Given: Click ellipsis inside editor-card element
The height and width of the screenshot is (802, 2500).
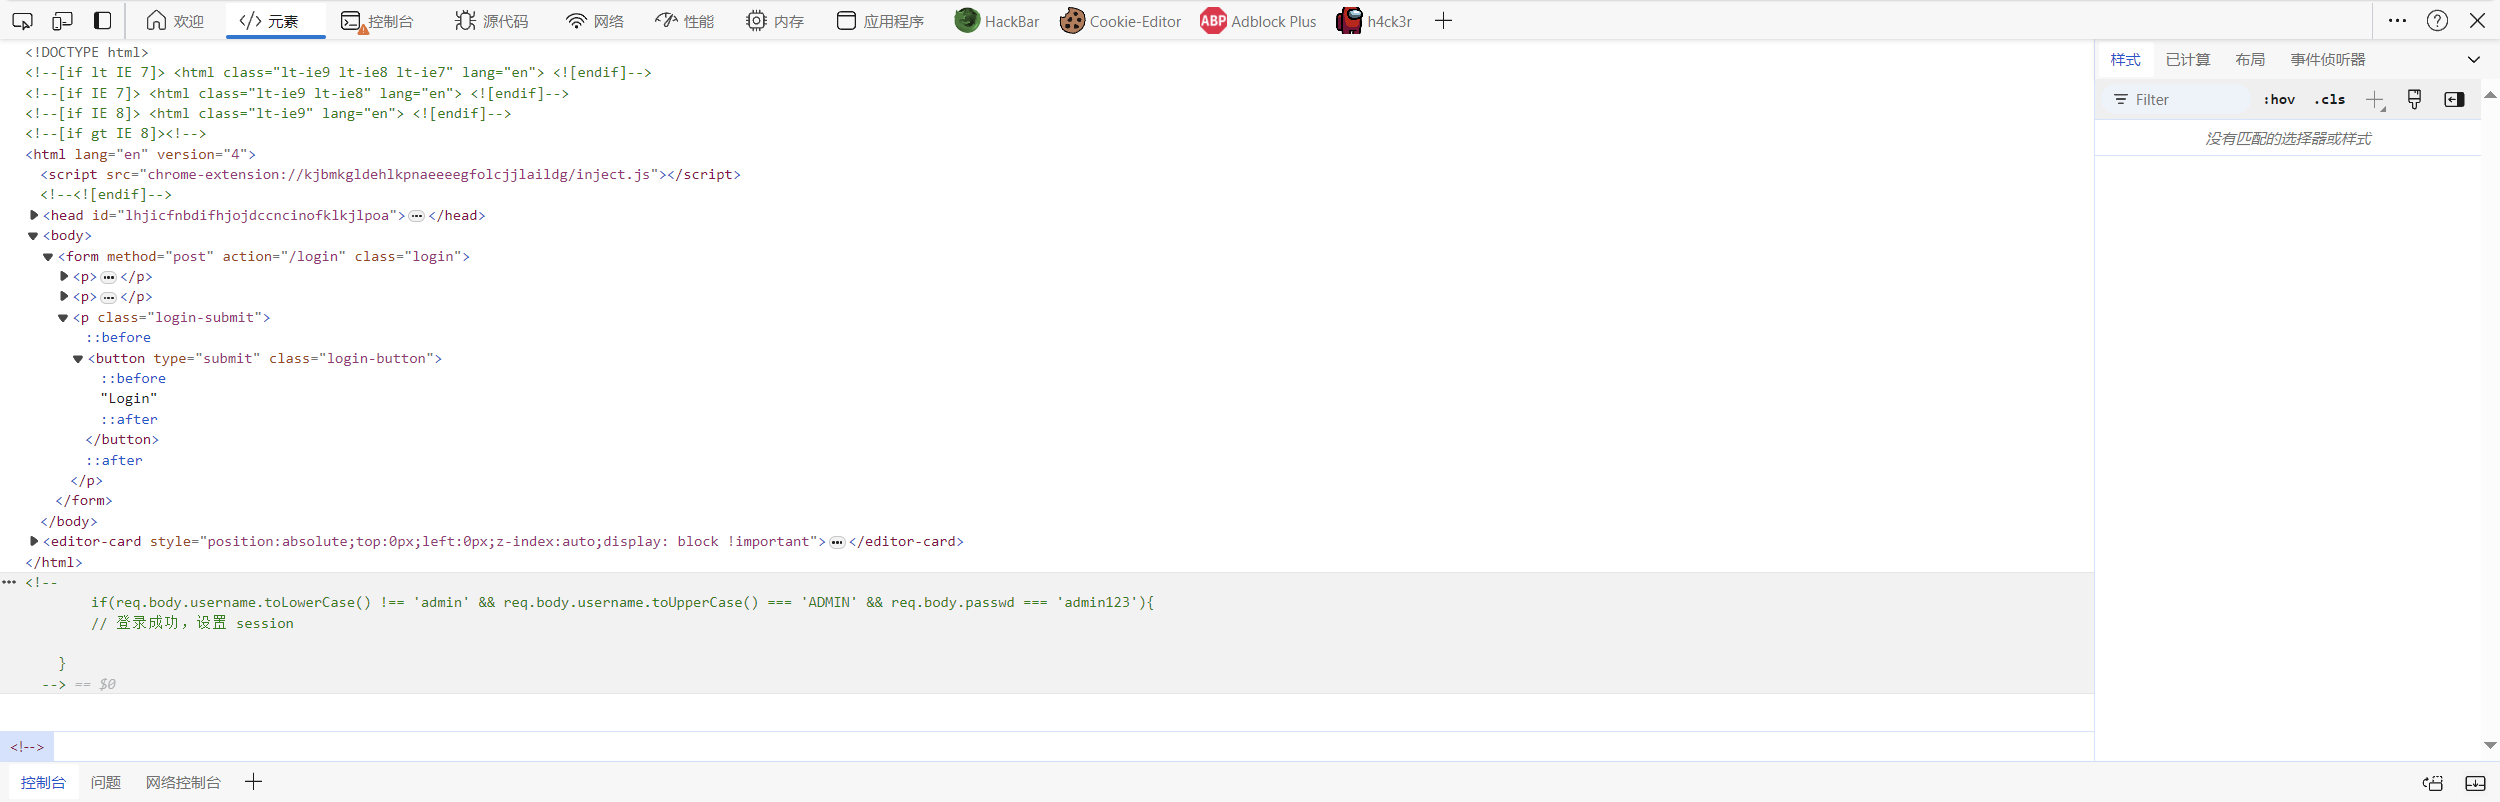Looking at the screenshot, I should point(837,542).
